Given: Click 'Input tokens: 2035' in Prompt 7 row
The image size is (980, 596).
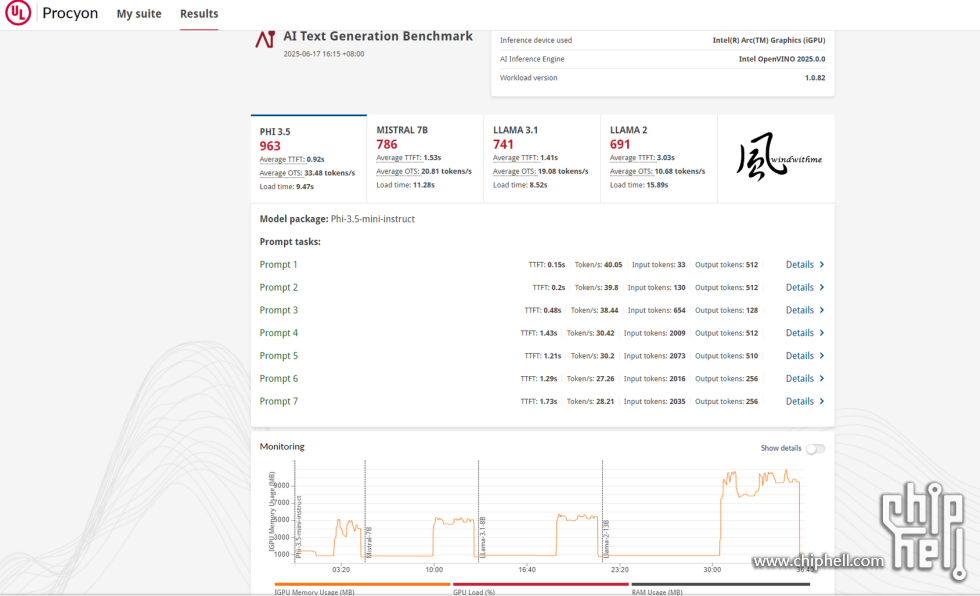Looking at the screenshot, I should point(654,402).
